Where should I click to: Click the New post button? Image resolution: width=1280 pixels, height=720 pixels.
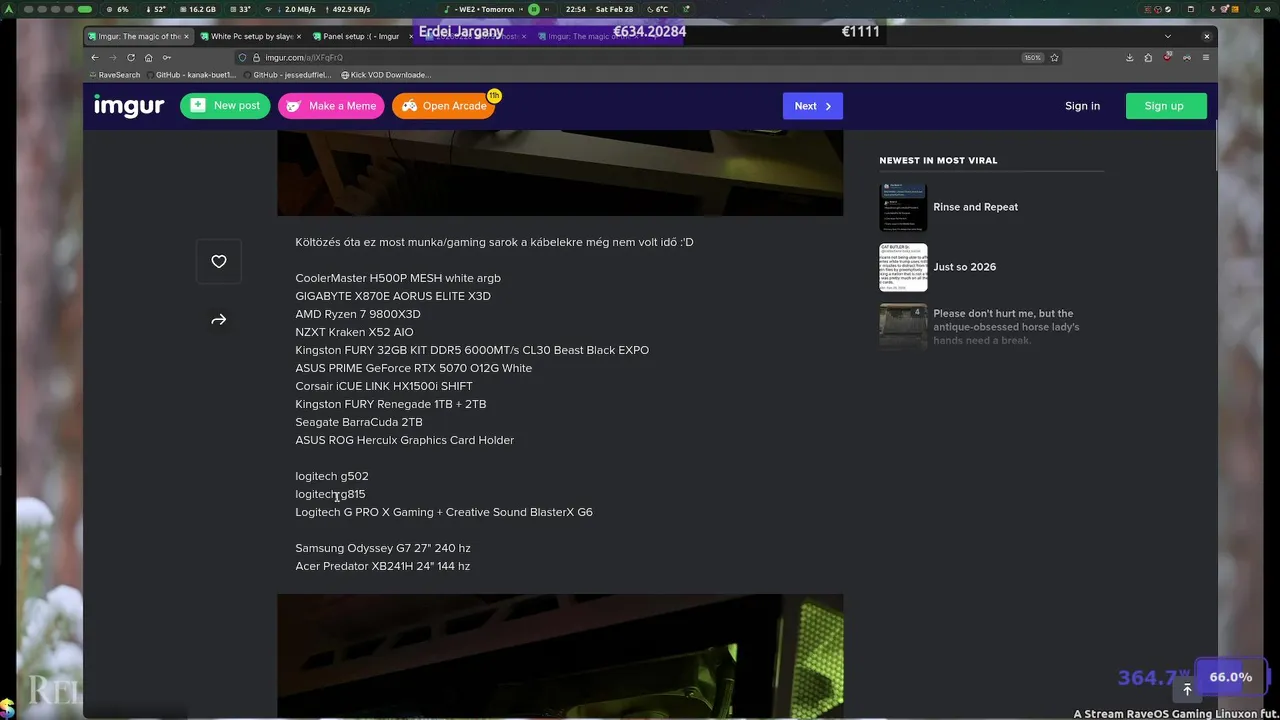(225, 106)
